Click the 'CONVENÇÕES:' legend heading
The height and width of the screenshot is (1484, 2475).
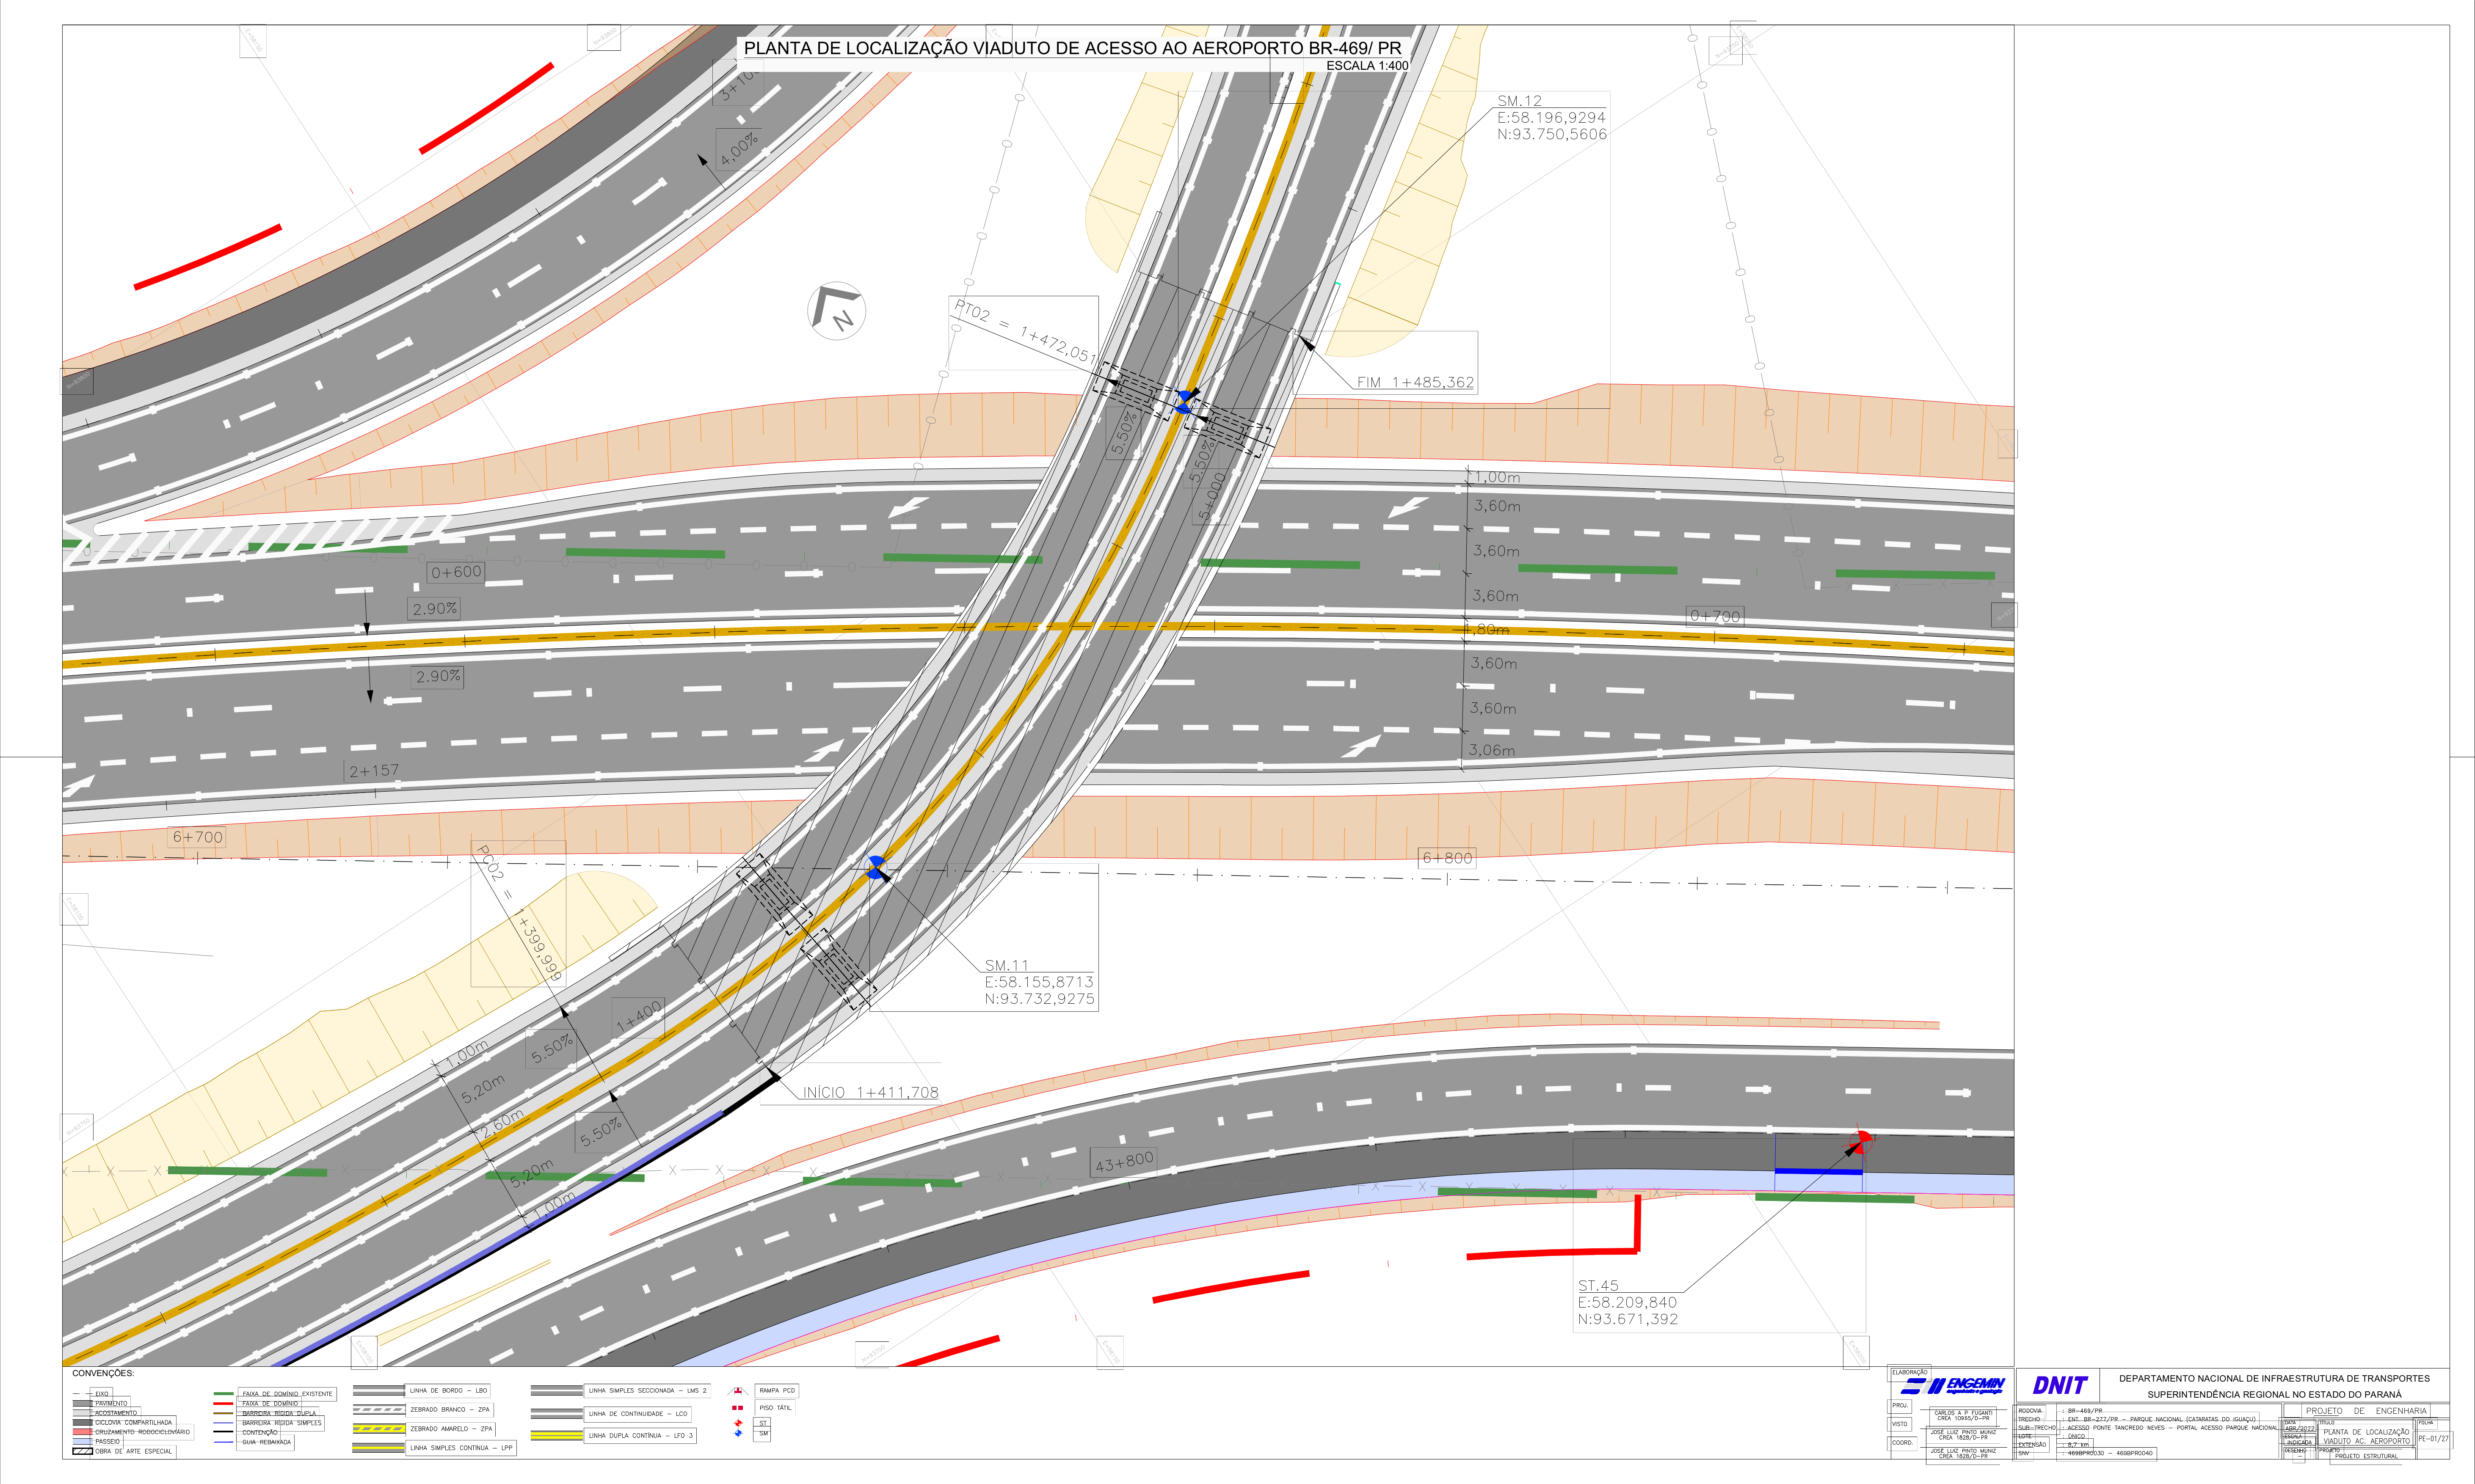[x=103, y=1374]
